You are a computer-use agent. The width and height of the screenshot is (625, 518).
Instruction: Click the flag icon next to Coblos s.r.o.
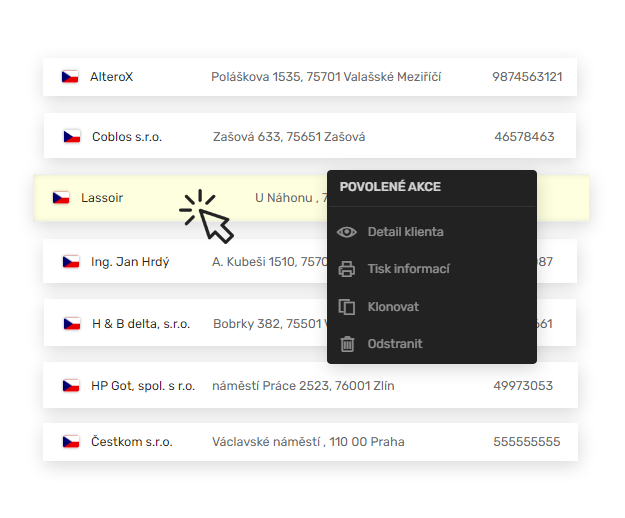pyautogui.click(x=71, y=137)
